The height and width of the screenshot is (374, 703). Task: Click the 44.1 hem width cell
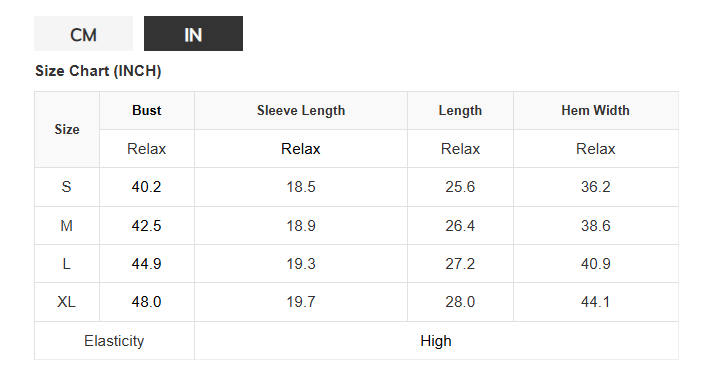click(595, 302)
